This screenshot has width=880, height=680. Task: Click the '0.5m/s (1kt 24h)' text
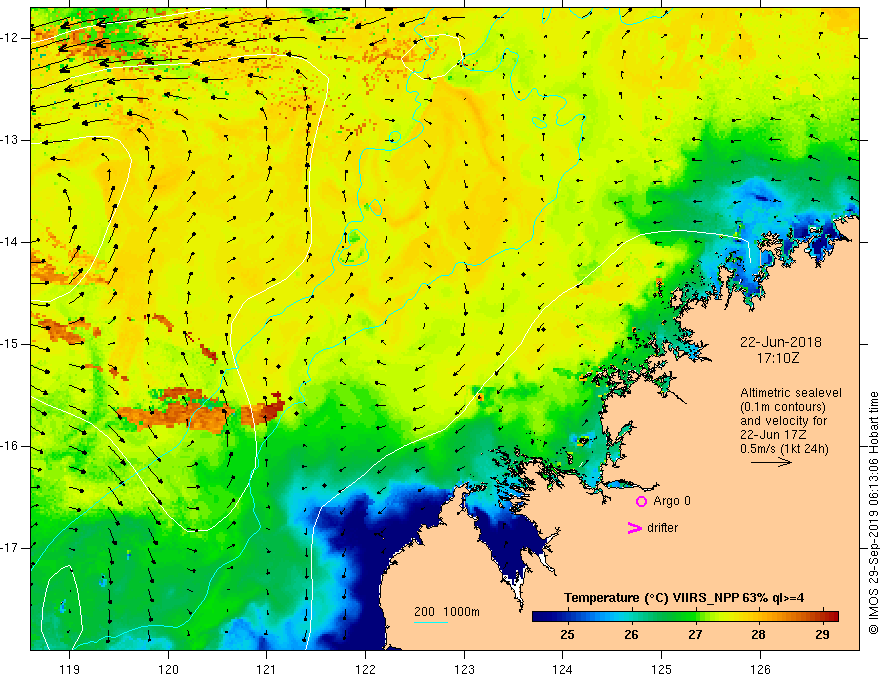[x=784, y=449]
